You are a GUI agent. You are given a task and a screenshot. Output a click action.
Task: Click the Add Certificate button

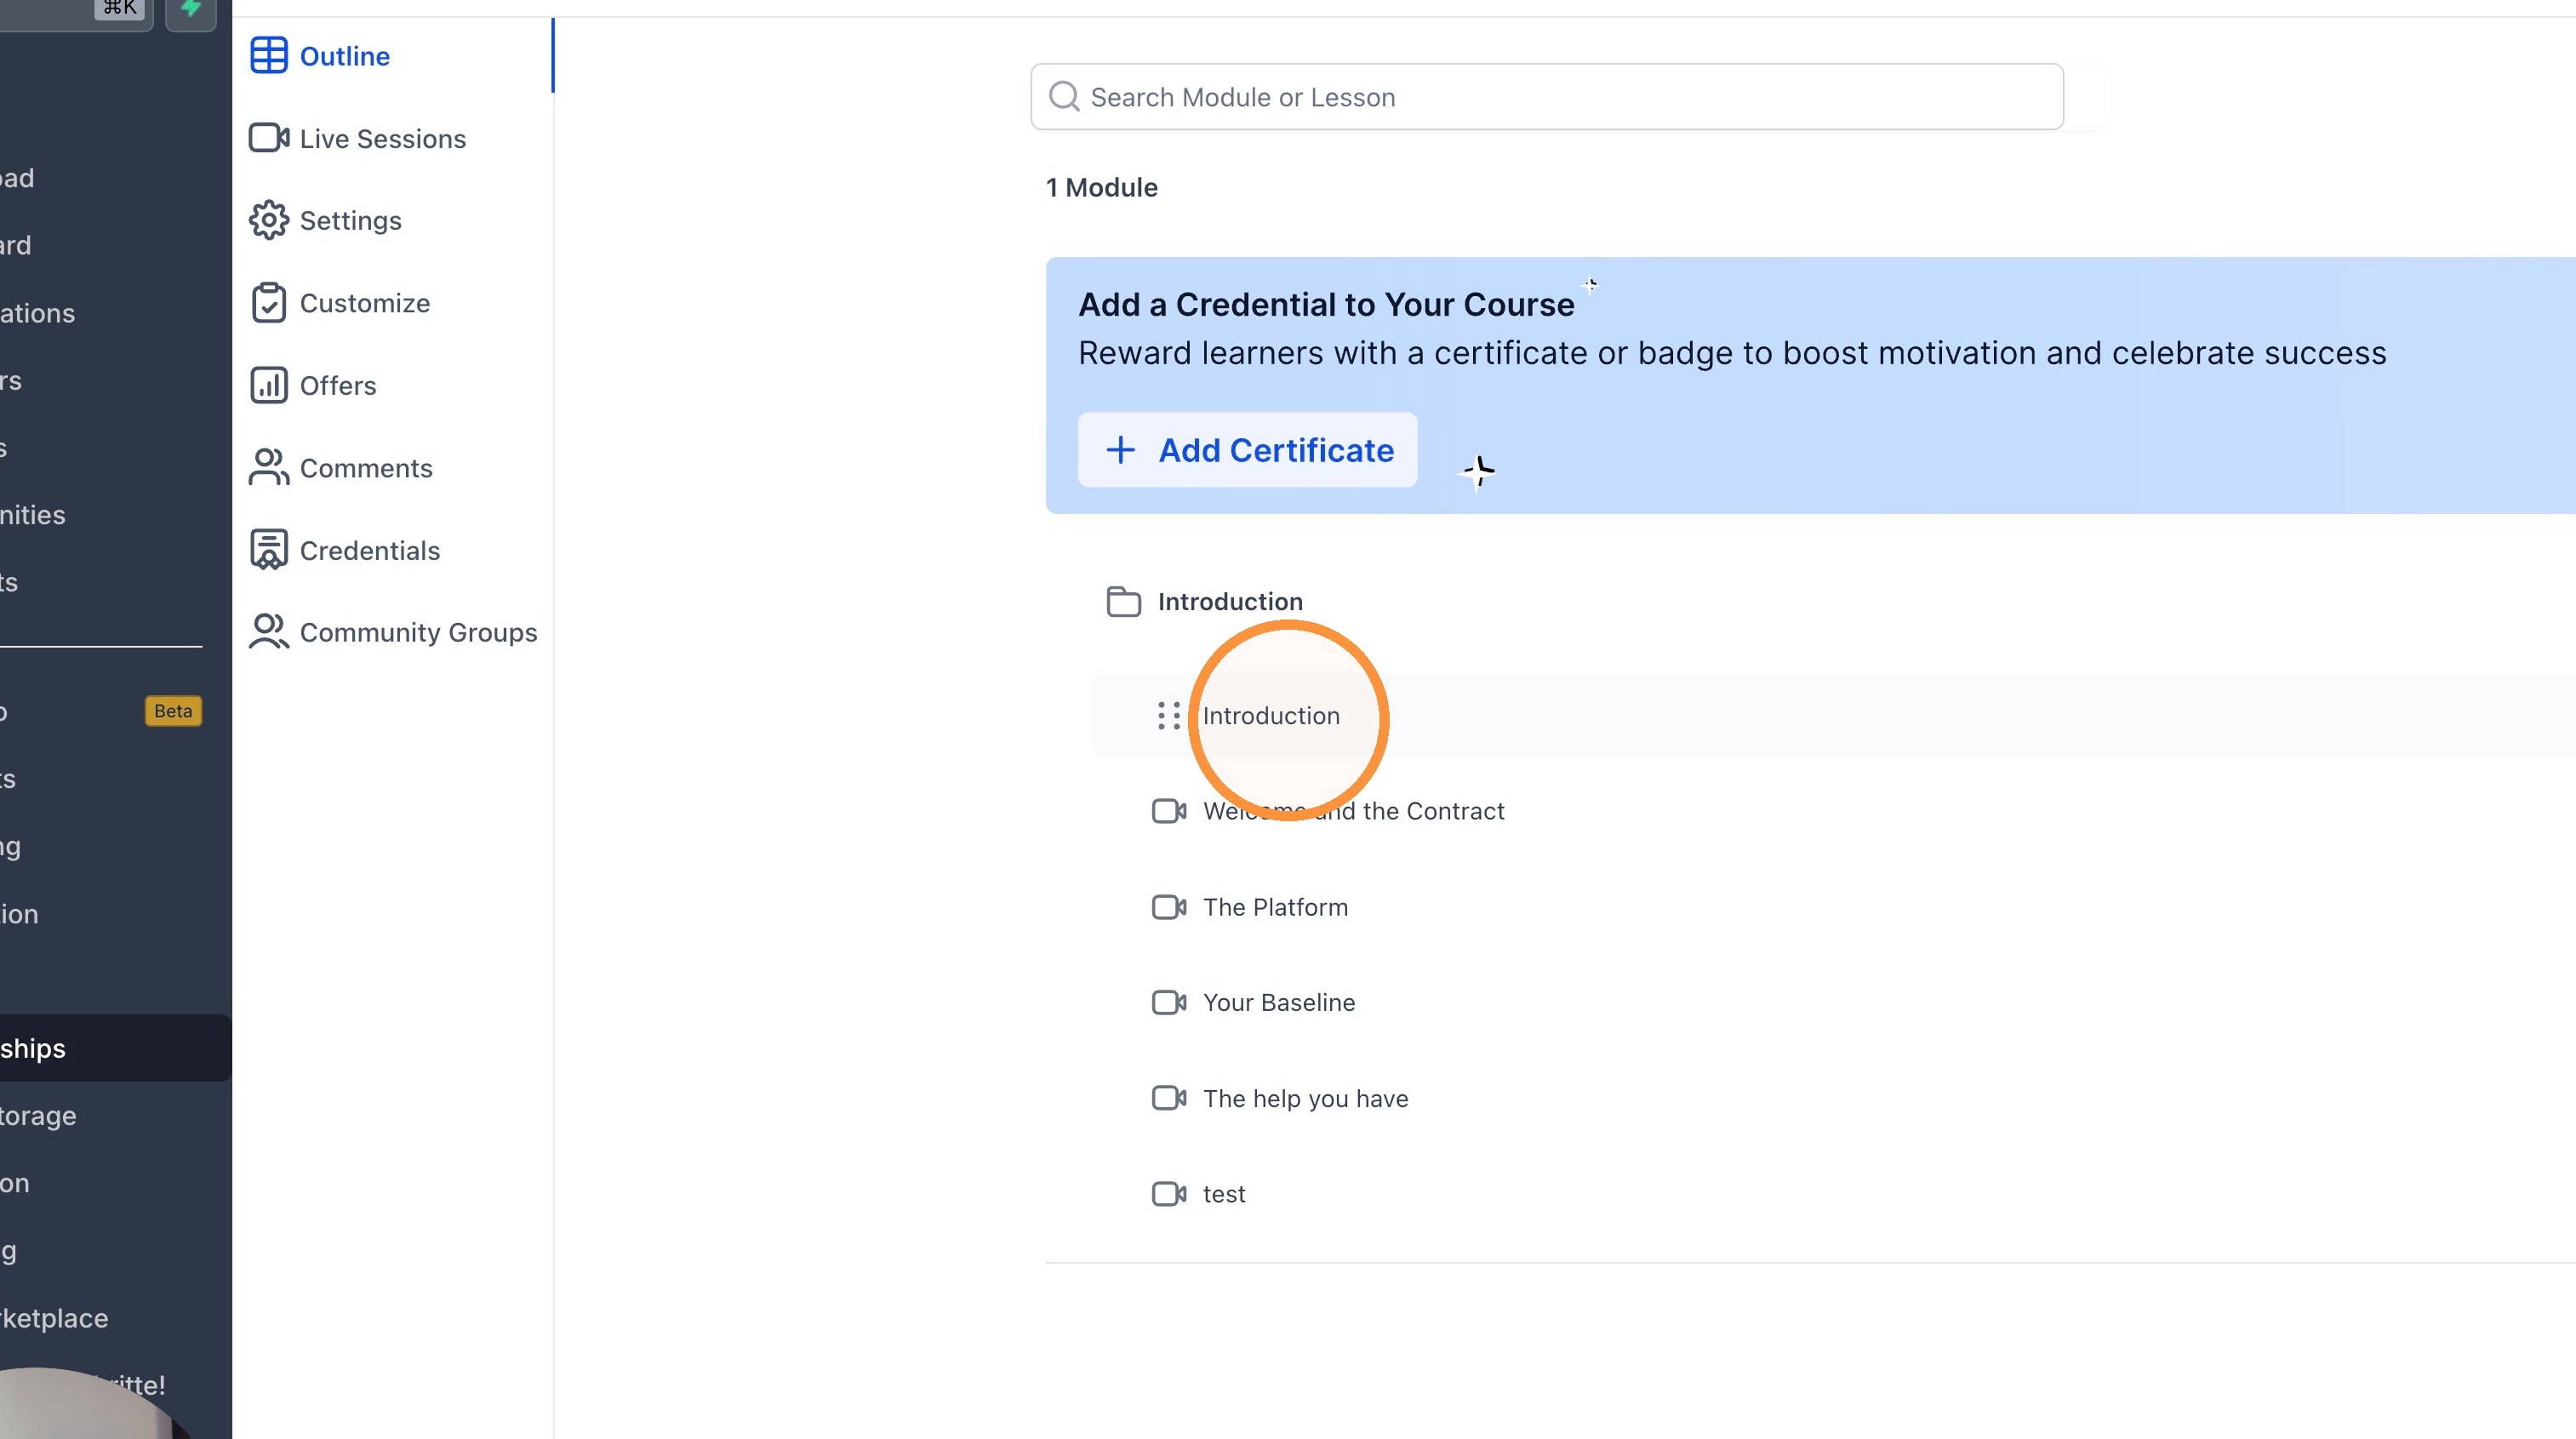(1247, 450)
